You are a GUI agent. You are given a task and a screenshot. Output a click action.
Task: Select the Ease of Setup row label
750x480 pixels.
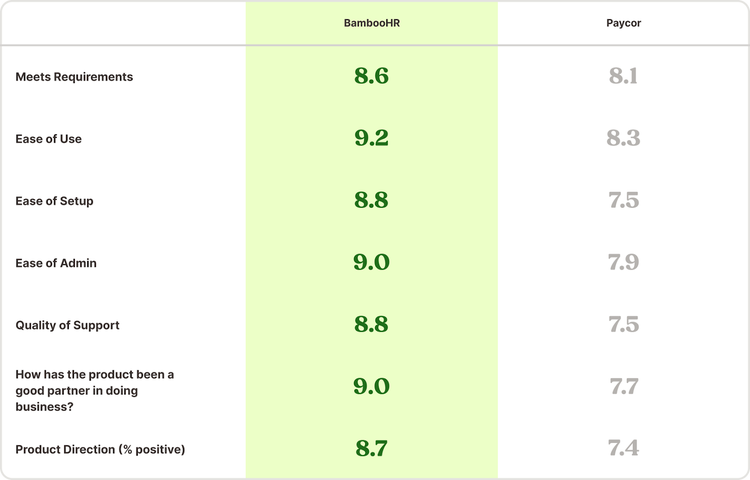[x=54, y=201]
